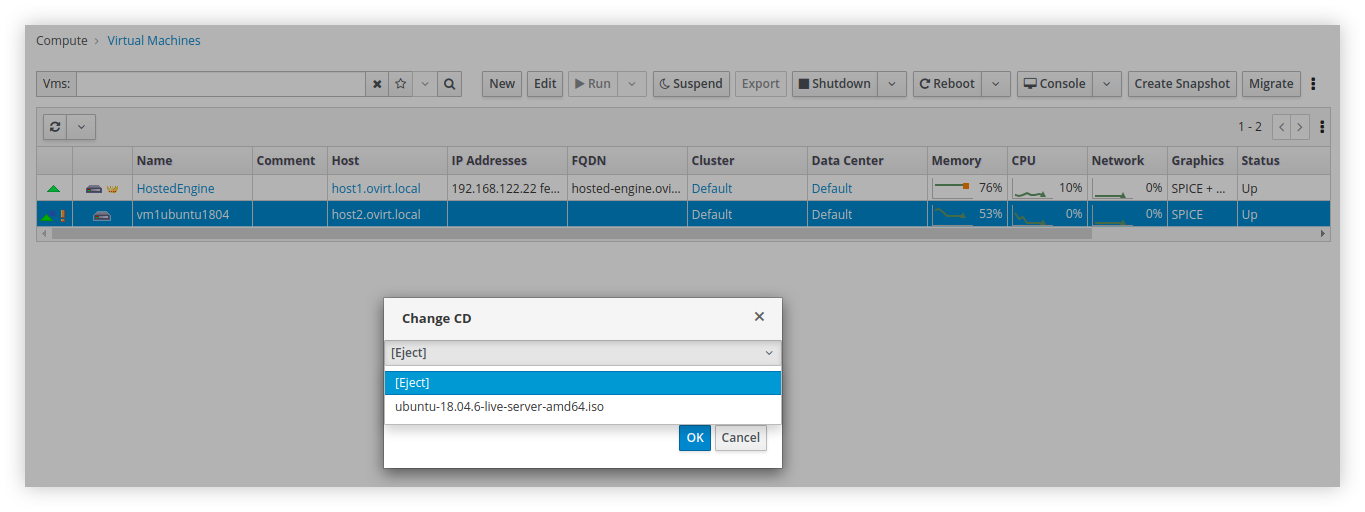Go to previous page arrow in pager
This screenshot has width=1365, height=512.
click(1281, 127)
